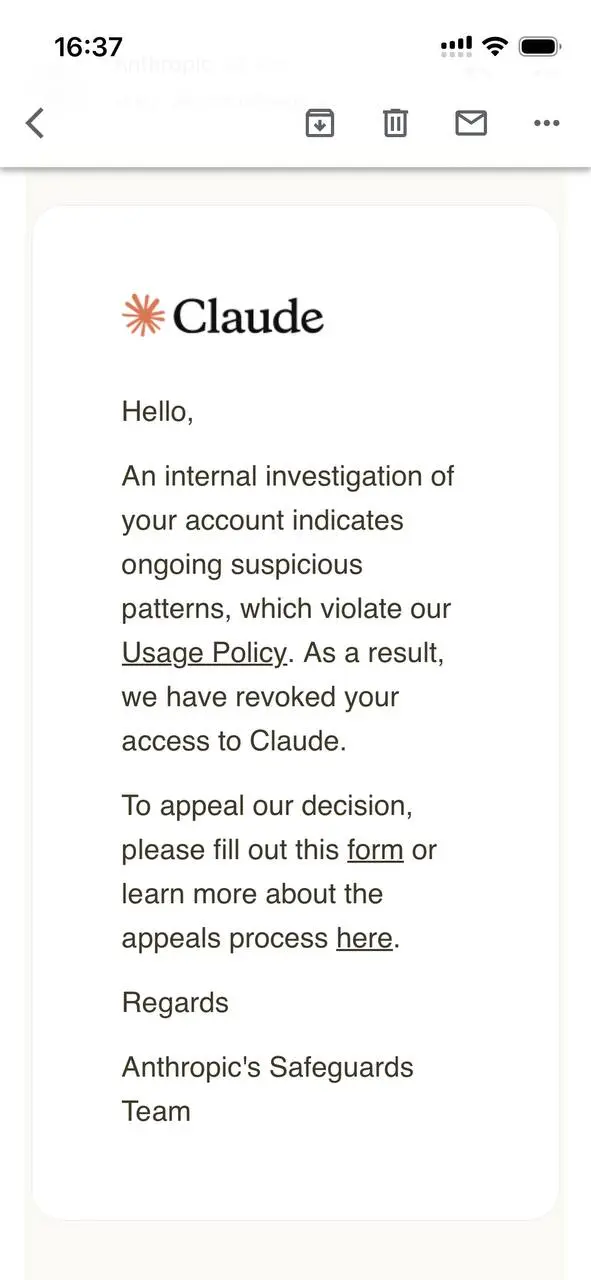Open the three-dot more options menu
The image size is (591, 1280).
pyautogui.click(x=546, y=123)
